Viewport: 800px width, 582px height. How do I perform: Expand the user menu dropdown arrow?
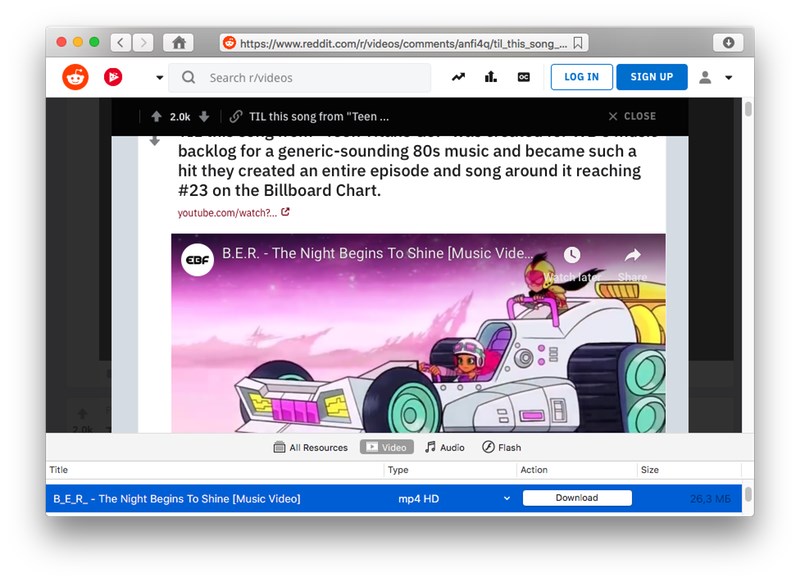coord(729,78)
